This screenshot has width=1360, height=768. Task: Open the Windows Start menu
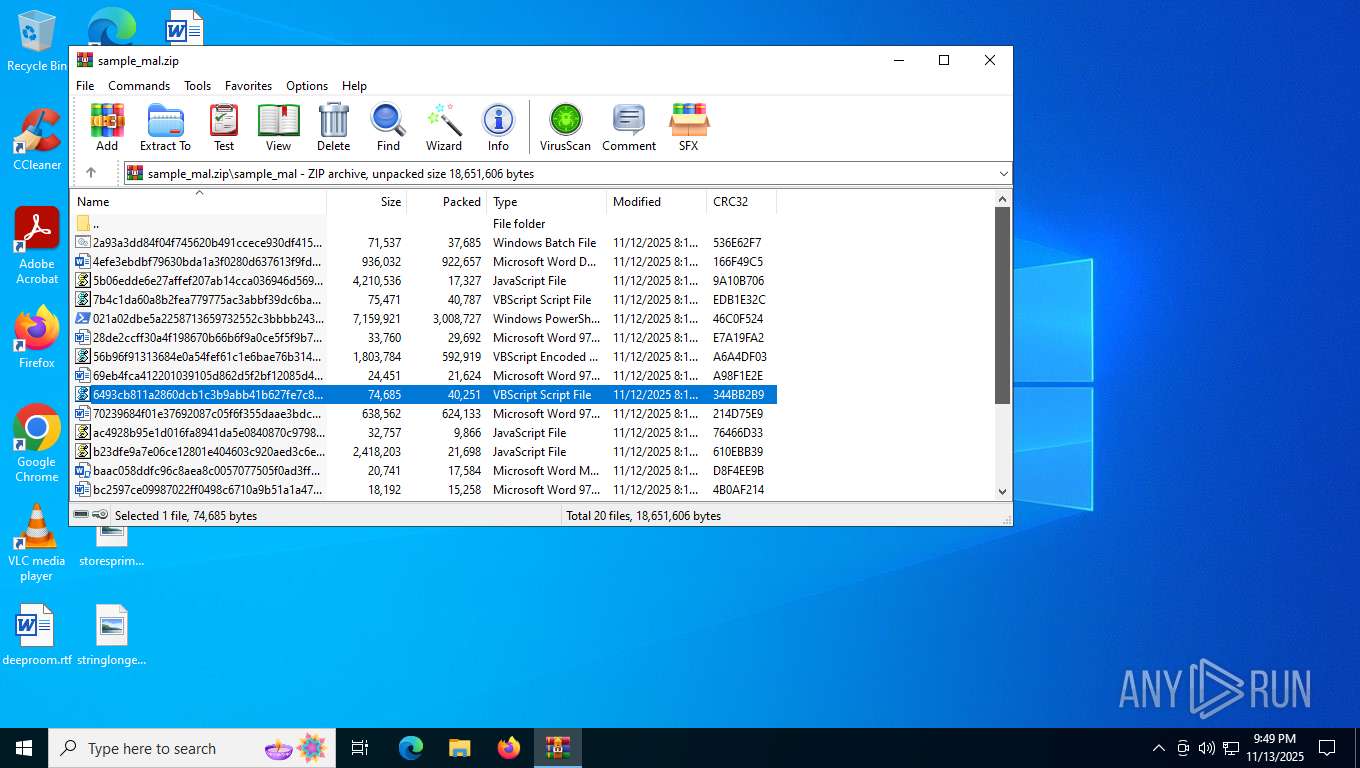point(24,748)
